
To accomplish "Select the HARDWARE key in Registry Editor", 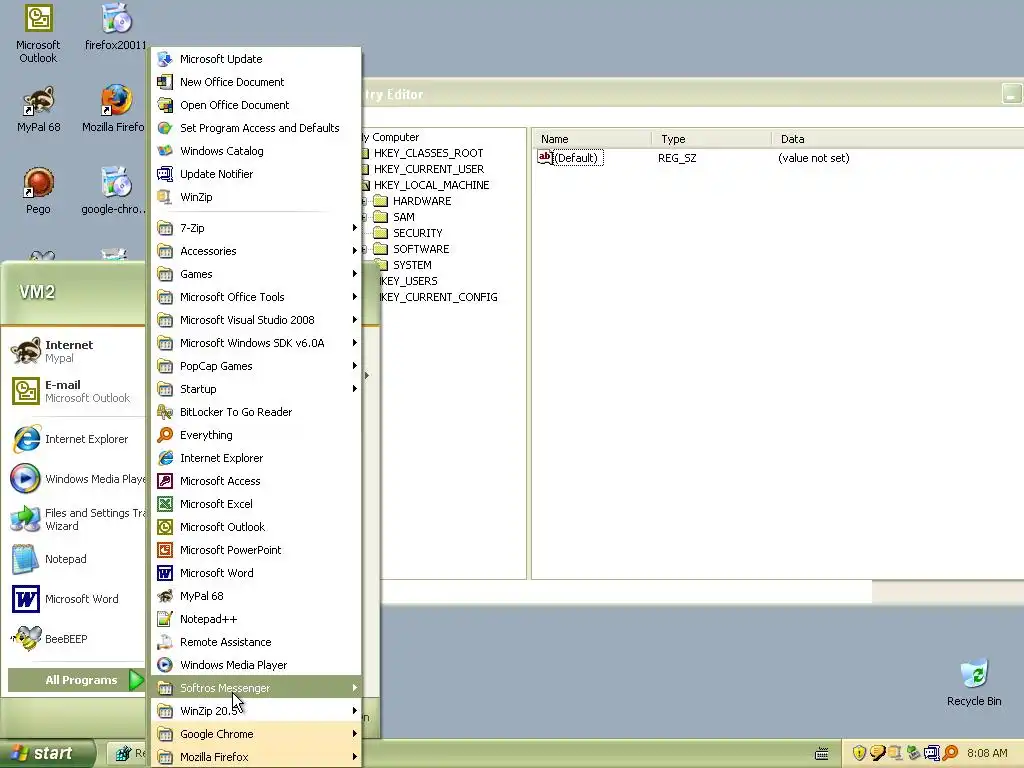I will 422,201.
